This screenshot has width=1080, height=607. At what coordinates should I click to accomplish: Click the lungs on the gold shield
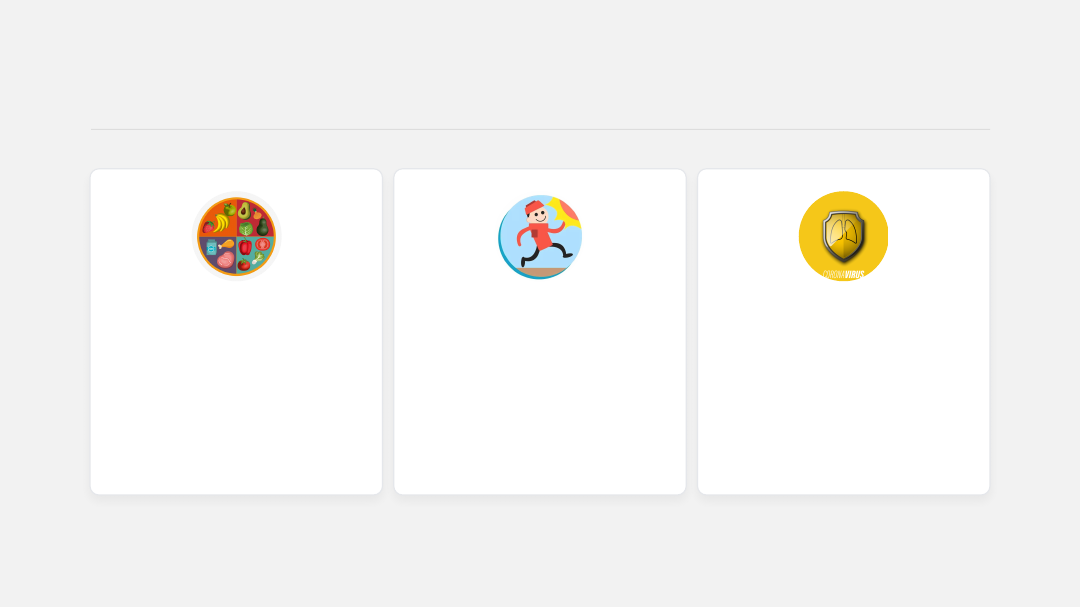click(x=843, y=234)
